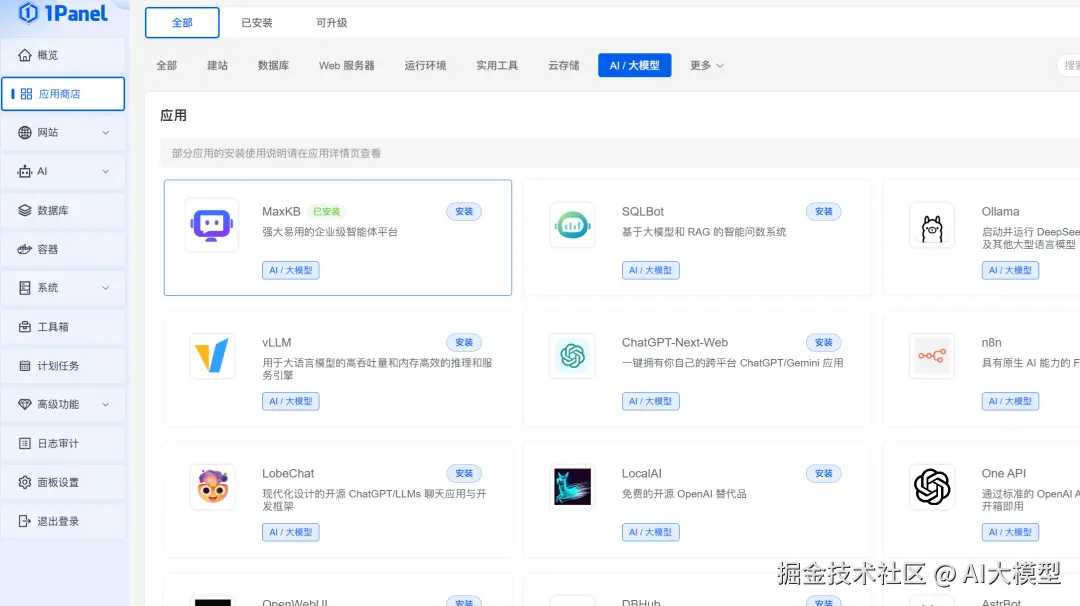Click the LobeChat app icon

(x=212, y=487)
